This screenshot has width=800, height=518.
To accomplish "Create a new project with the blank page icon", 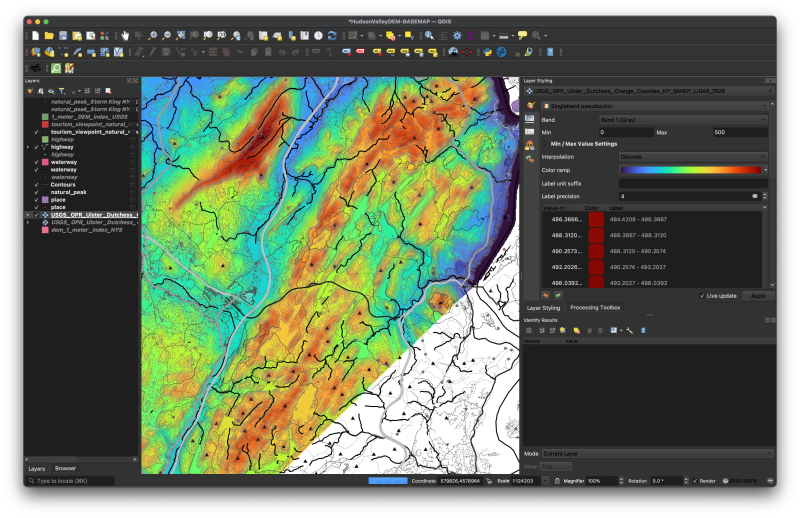I will pos(35,36).
